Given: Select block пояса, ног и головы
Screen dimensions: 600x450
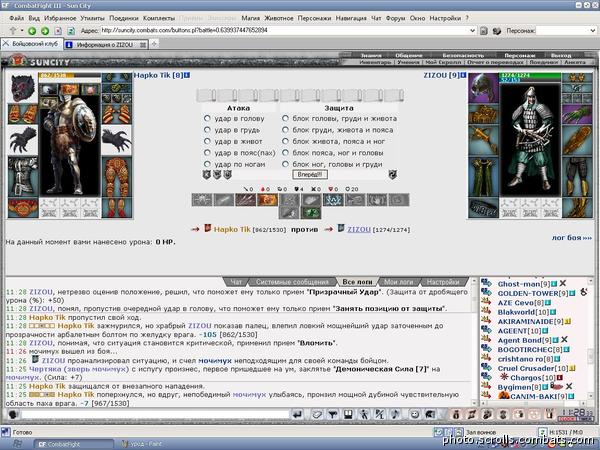Looking at the screenshot, I should coord(285,153).
